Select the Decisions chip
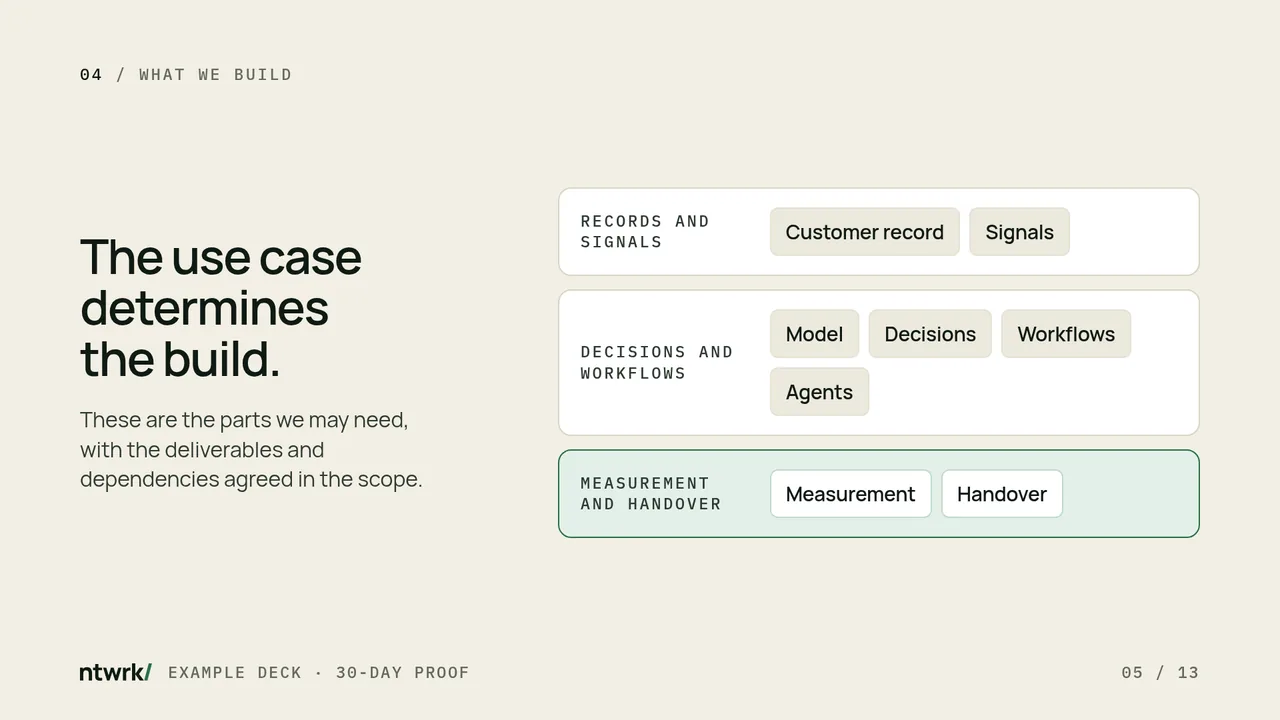 (930, 334)
